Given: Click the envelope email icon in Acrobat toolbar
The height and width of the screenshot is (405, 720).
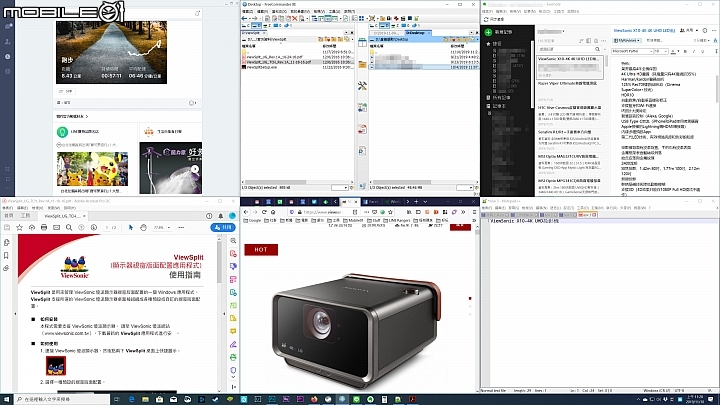Looking at the screenshot, I should coord(56,227).
